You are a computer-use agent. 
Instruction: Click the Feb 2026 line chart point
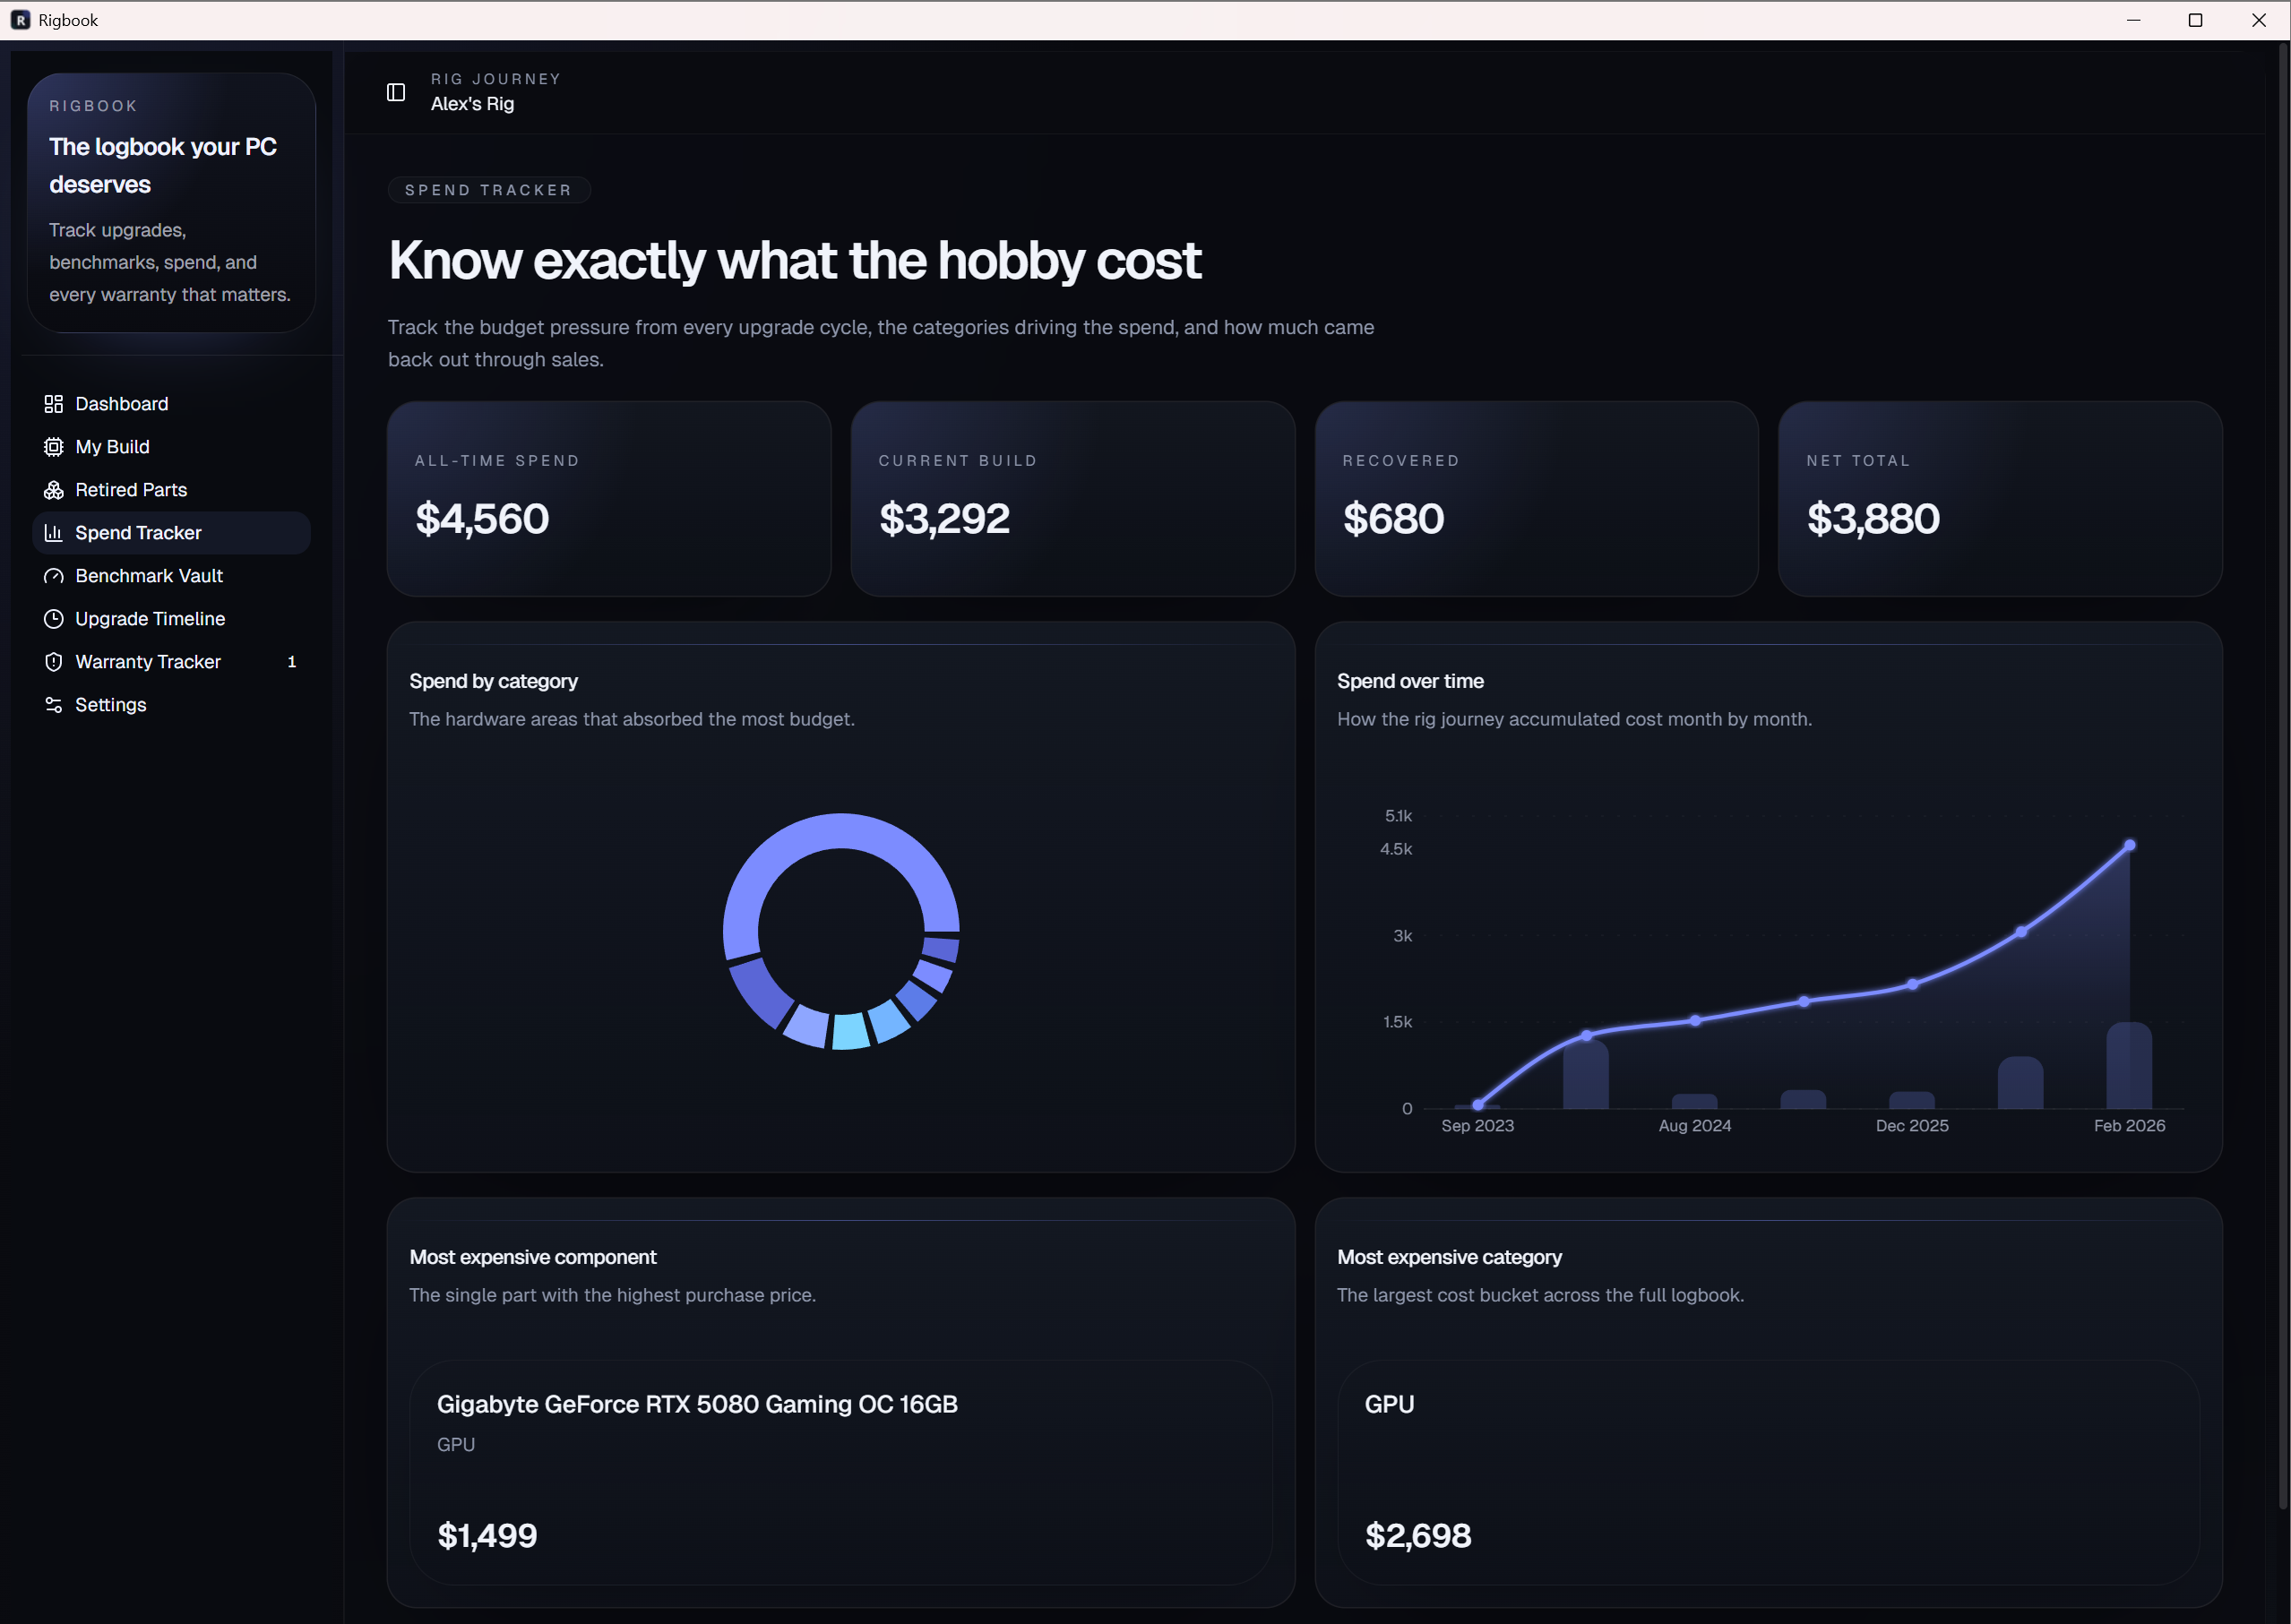[2129, 846]
